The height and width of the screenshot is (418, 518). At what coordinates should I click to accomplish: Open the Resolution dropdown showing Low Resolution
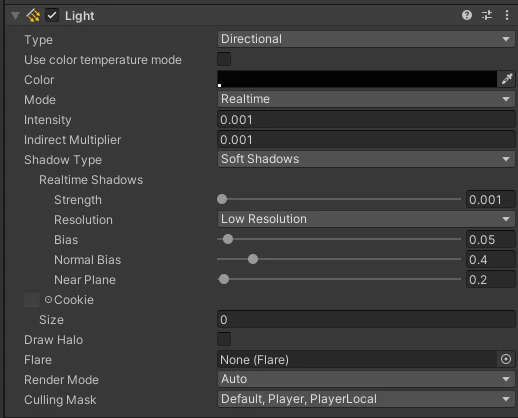pos(366,219)
